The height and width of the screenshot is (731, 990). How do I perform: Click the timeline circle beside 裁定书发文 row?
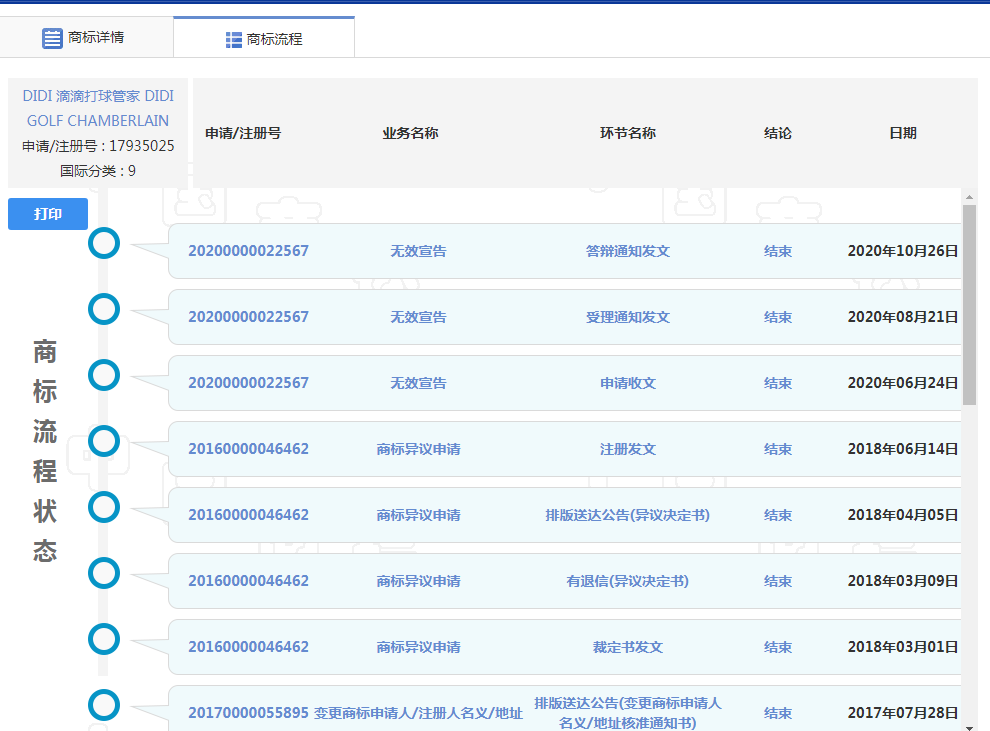(104, 639)
